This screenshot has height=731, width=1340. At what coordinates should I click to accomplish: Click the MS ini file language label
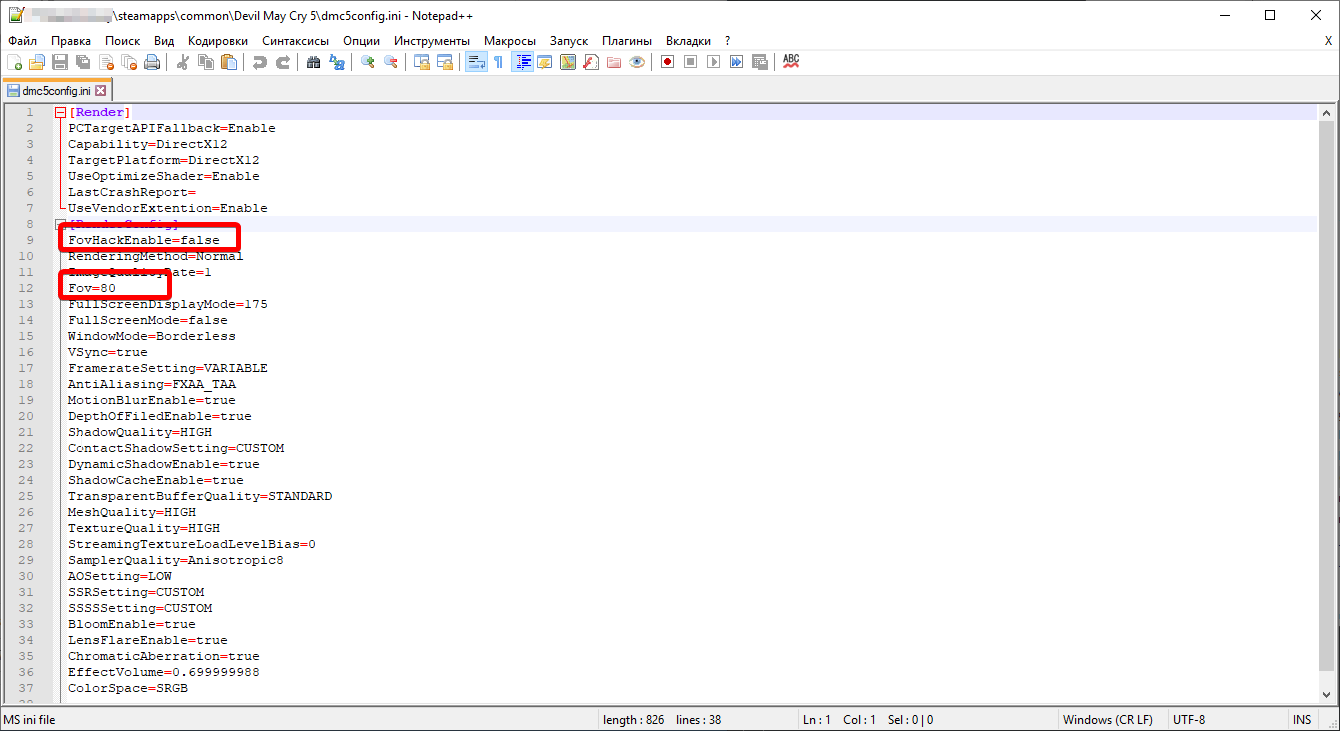(30, 720)
